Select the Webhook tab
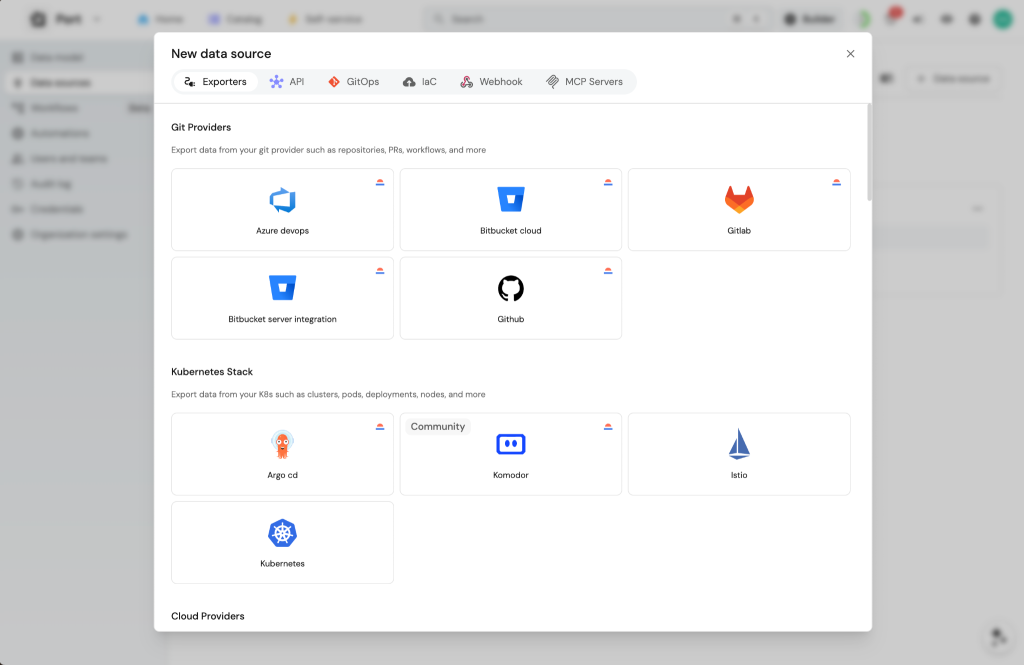This screenshot has height=665, width=1024. point(491,81)
